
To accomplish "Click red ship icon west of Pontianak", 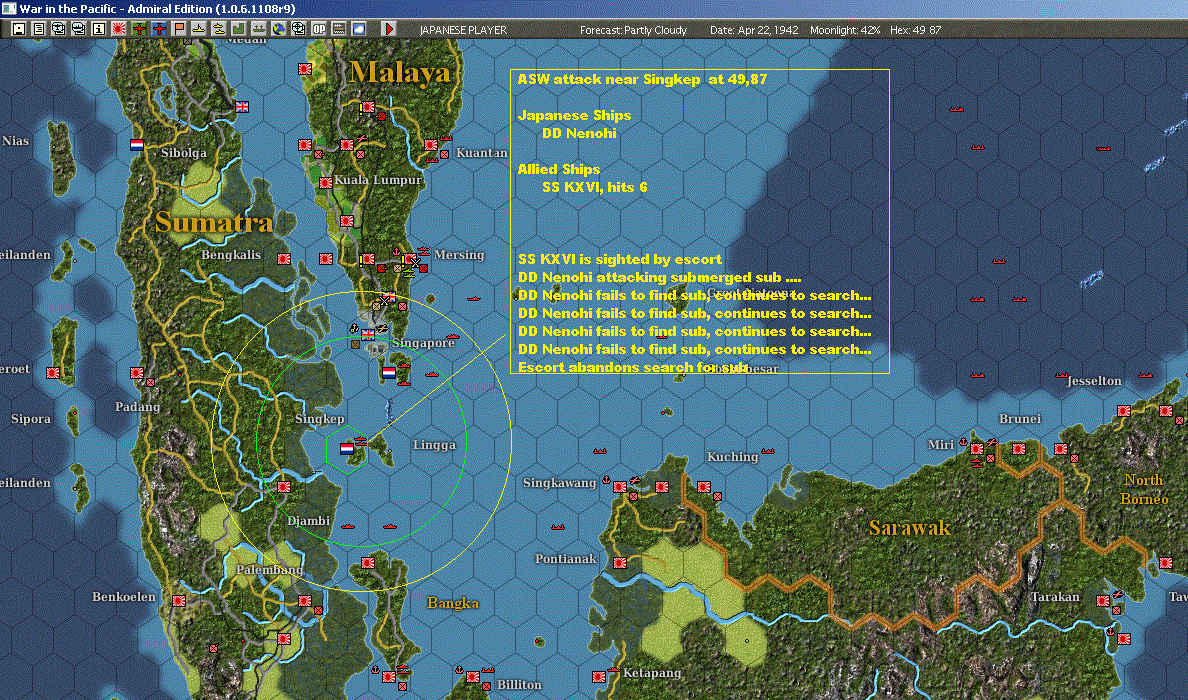I will pyautogui.click(x=558, y=527).
